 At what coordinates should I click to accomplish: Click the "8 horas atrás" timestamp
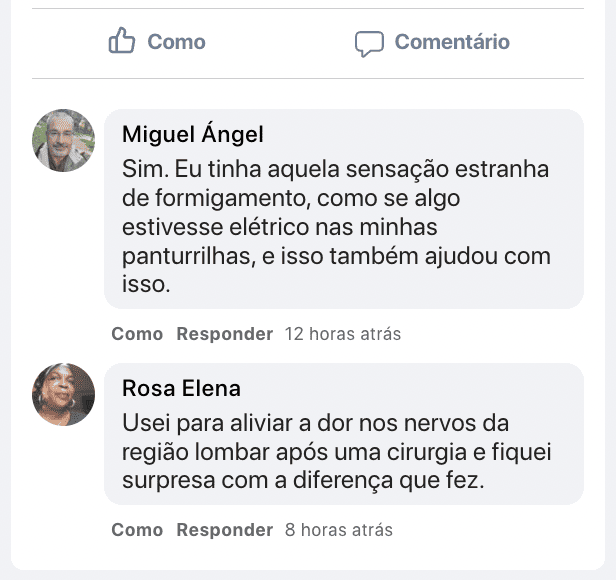tap(339, 530)
